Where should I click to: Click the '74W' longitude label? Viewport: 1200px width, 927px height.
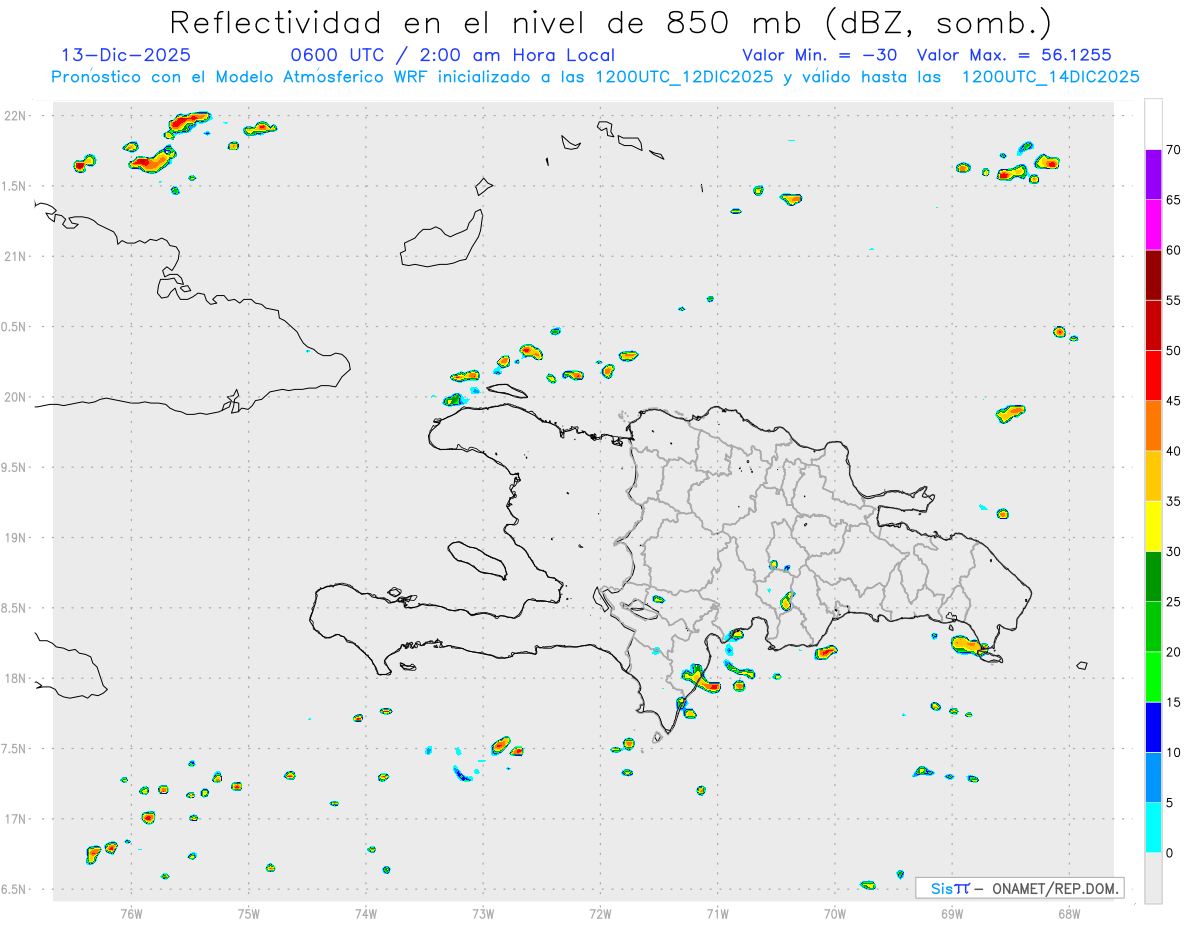(366, 914)
